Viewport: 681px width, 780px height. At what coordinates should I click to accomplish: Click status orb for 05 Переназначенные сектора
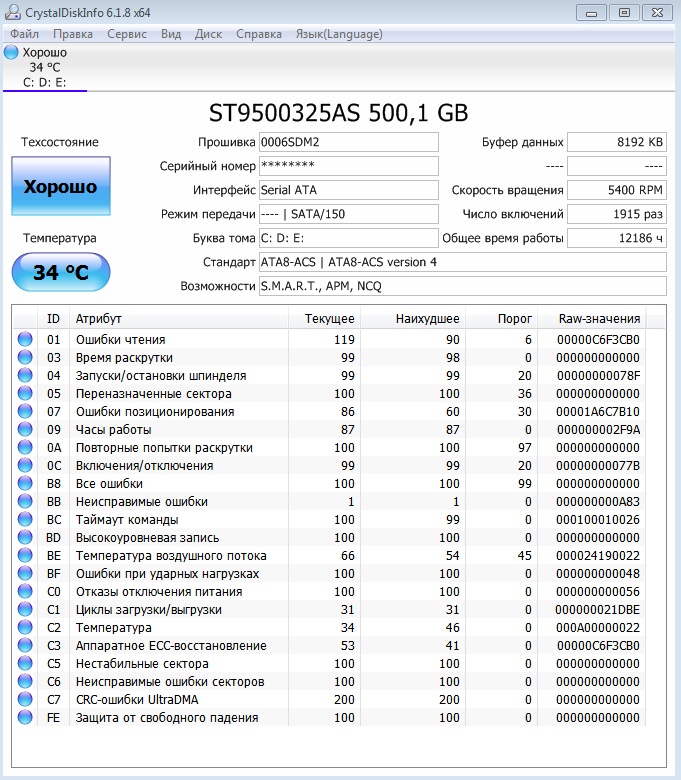(25, 394)
